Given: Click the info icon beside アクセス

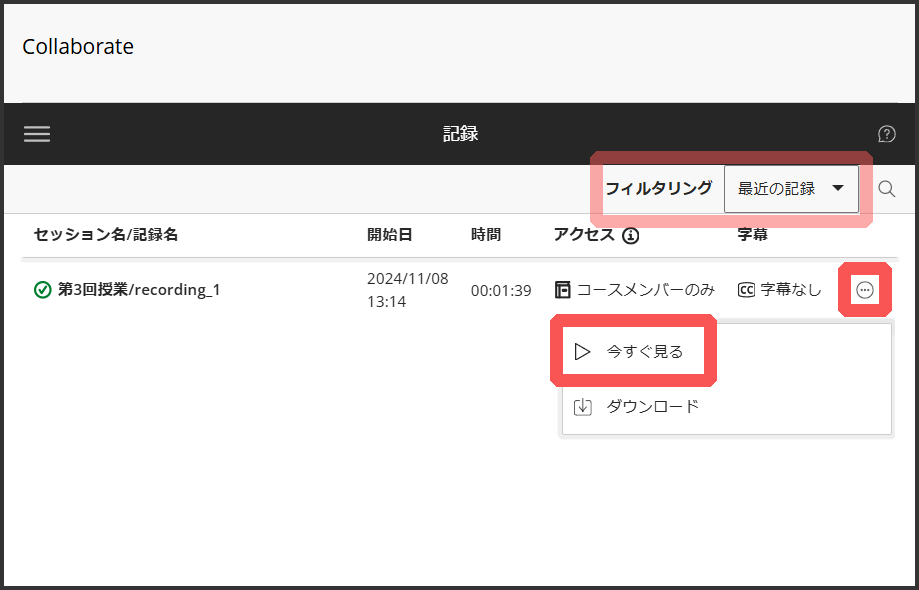Looking at the screenshot, I should pyautogui.click(x=630, y=236).
